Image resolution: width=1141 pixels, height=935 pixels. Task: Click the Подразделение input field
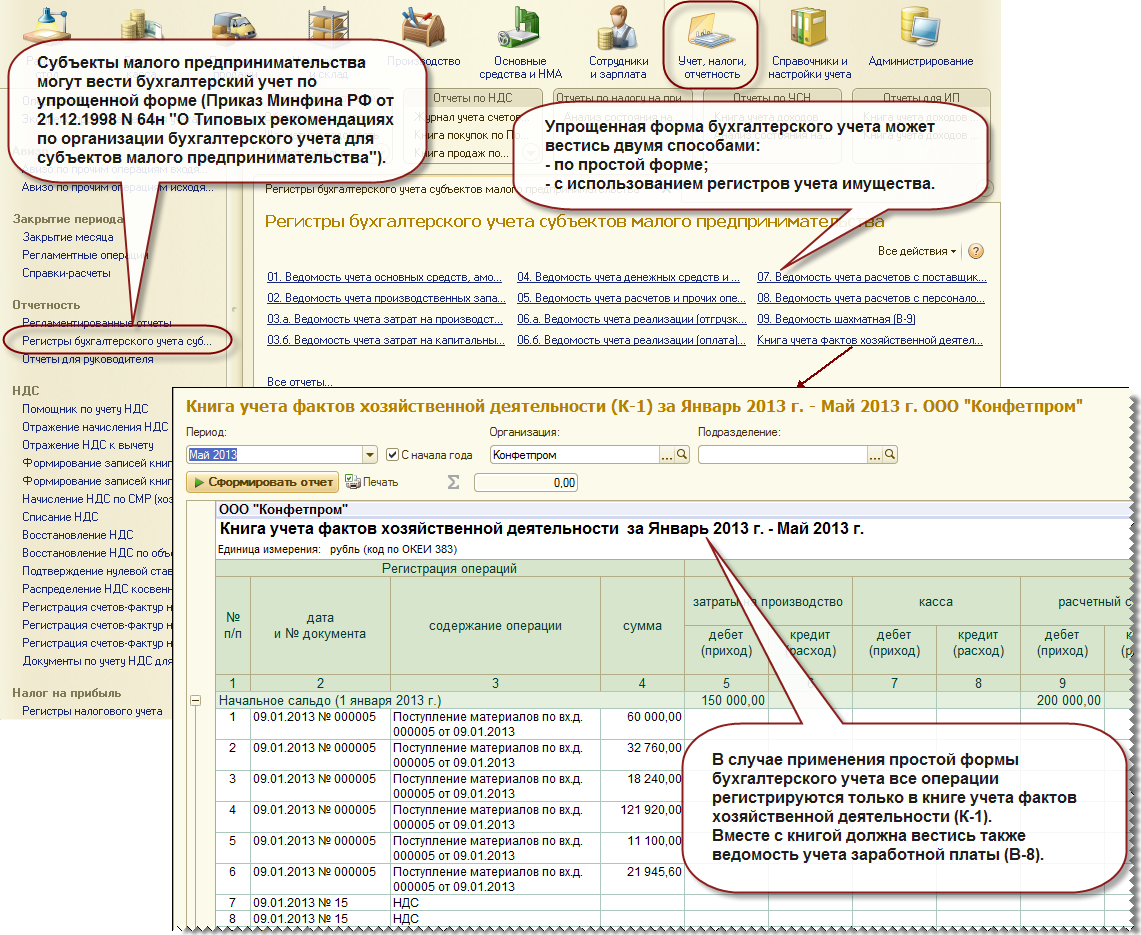(x=783, y=455)
